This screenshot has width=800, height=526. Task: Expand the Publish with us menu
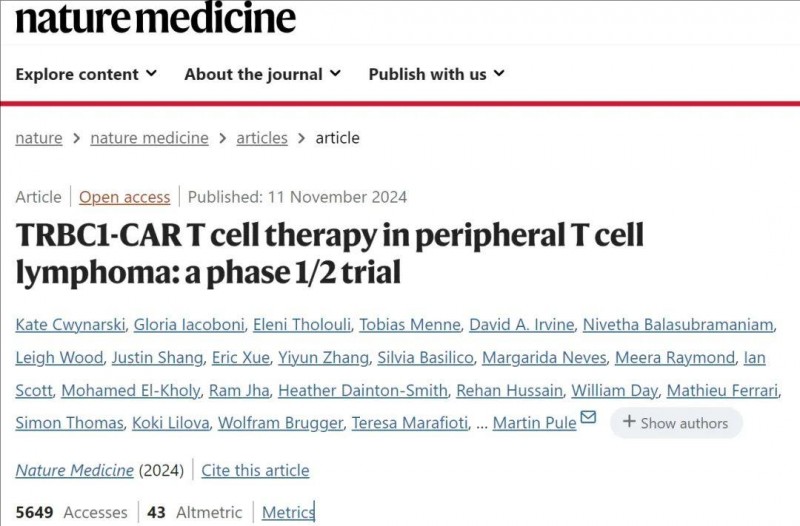point(437,74)
